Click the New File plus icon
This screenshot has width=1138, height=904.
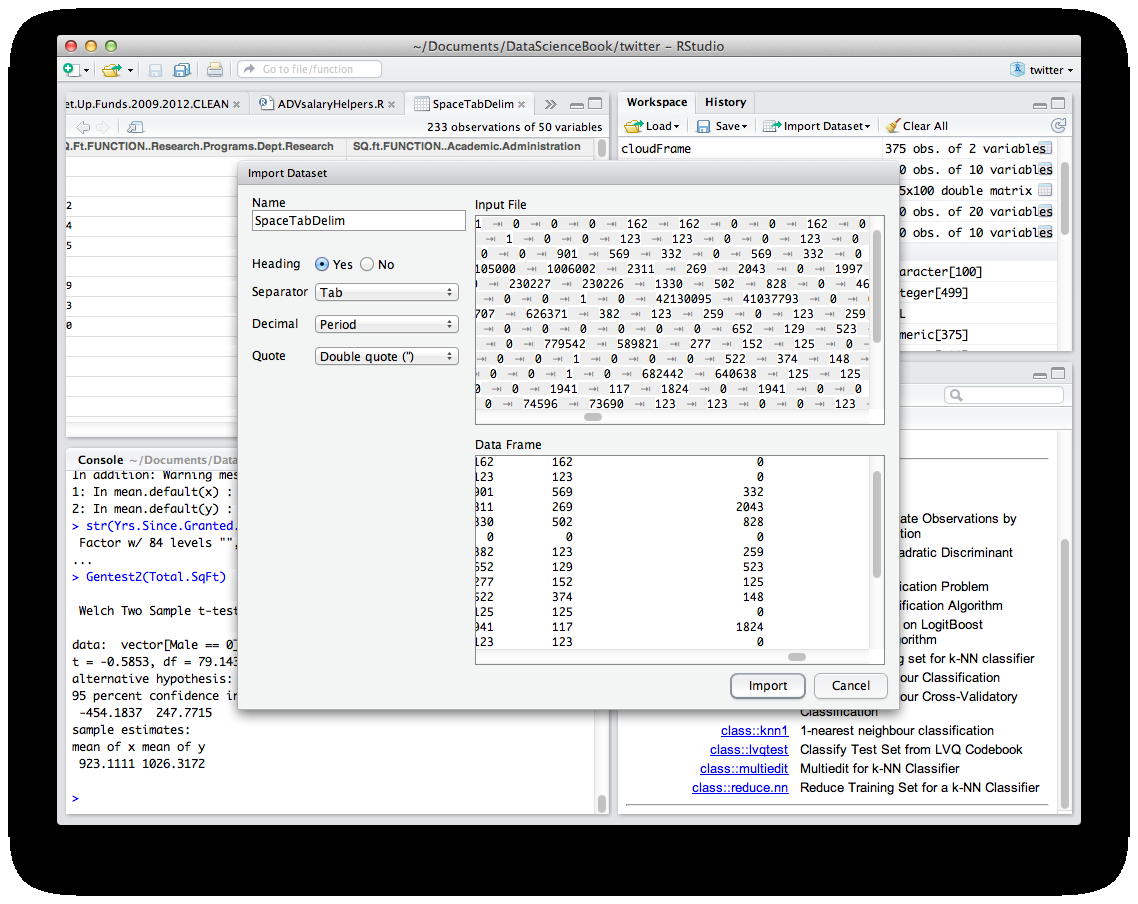coord(70,70)
